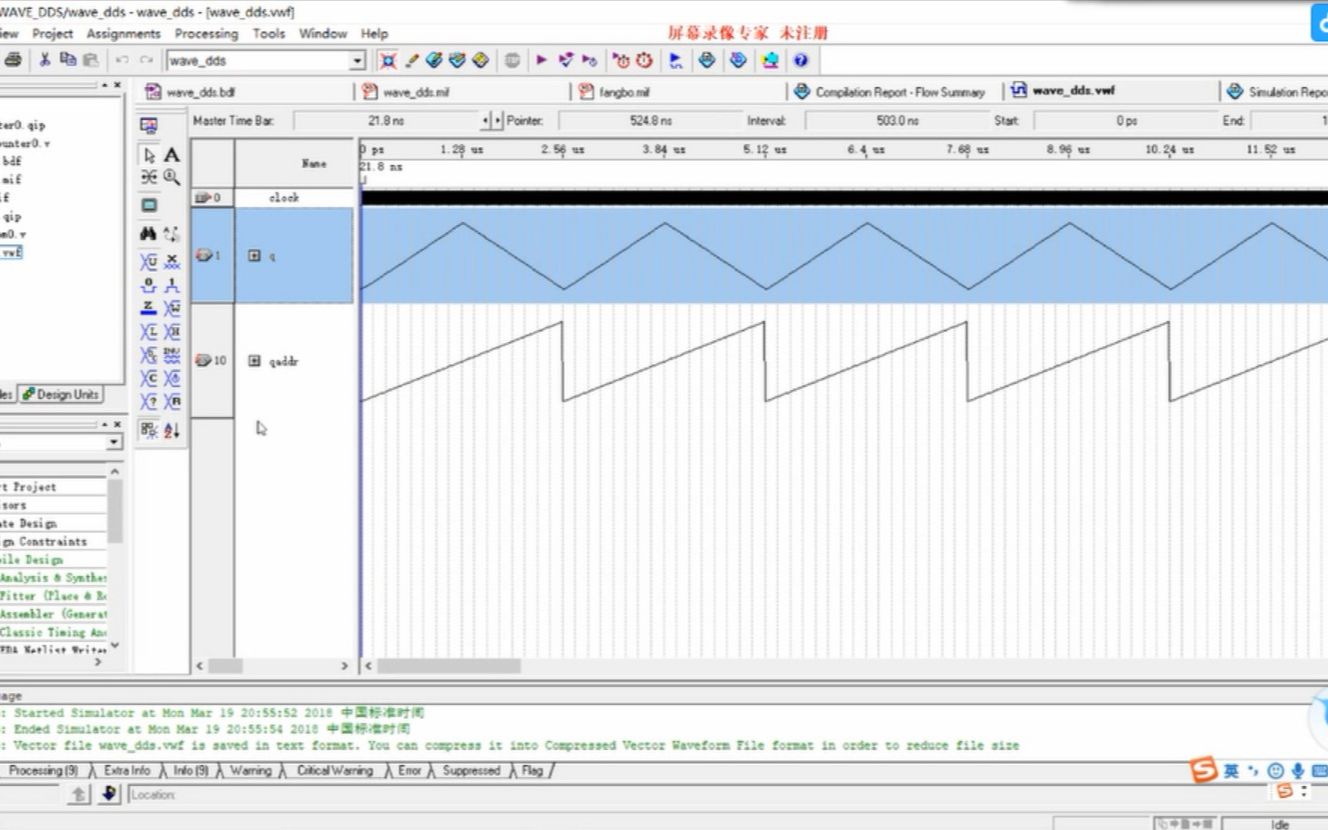Image resolution: width=1328 pixels, height=830 pixels.
Task: Apply High Impedance (Z) value tool
Action: (149, 308)
